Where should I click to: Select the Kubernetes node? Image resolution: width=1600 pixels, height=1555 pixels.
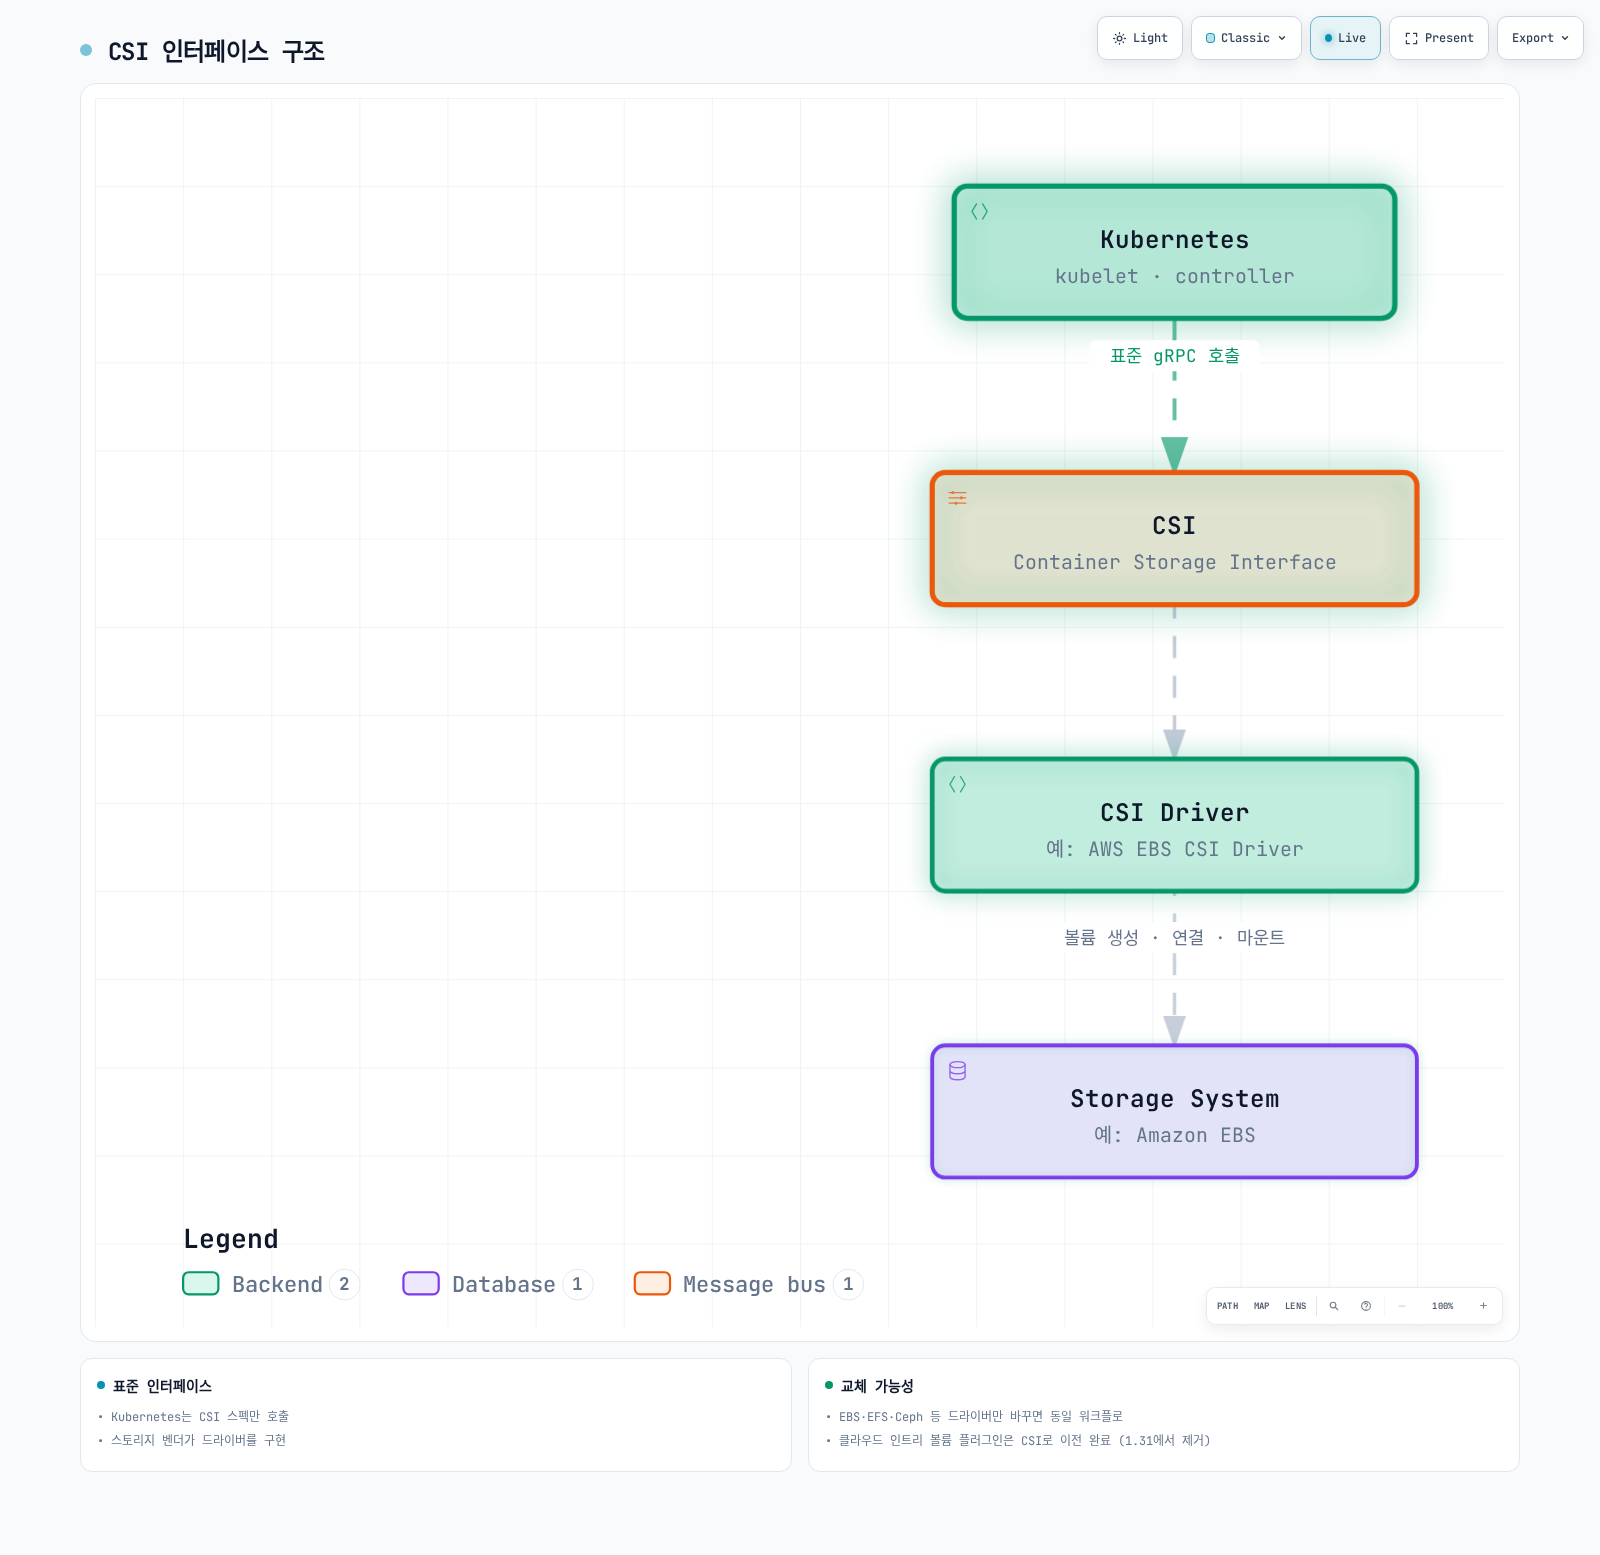coord(1174,252)
